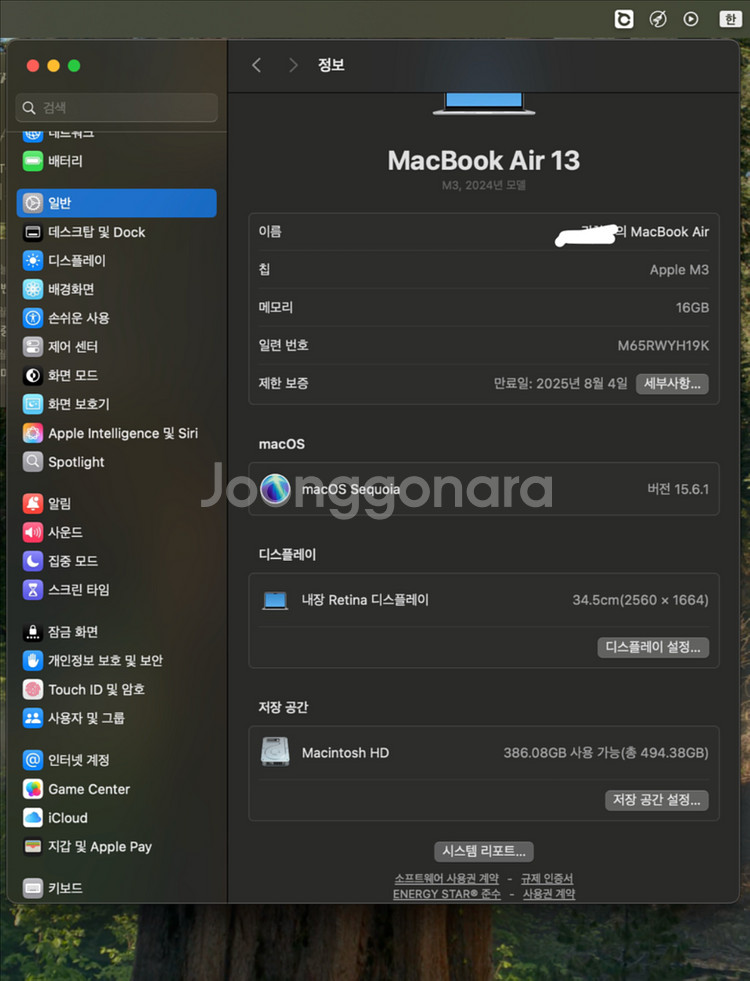The height and width of the screenshot is (981, 750).
Task: Click the chip value Apple M3
Action: 679,270
